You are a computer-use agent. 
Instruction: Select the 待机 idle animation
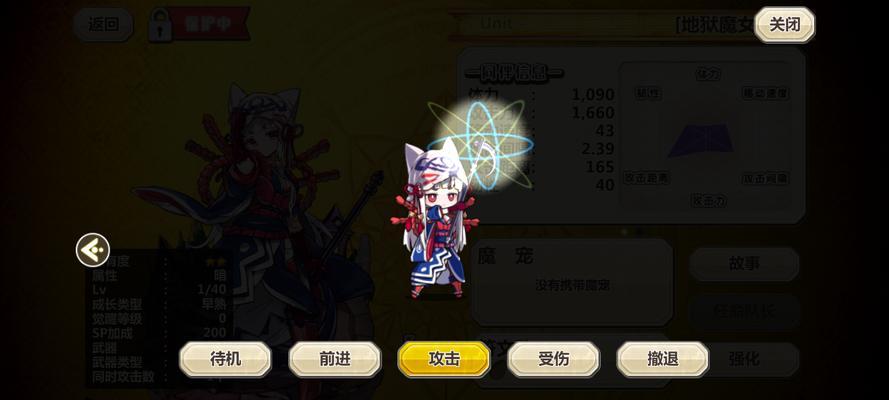226,359
